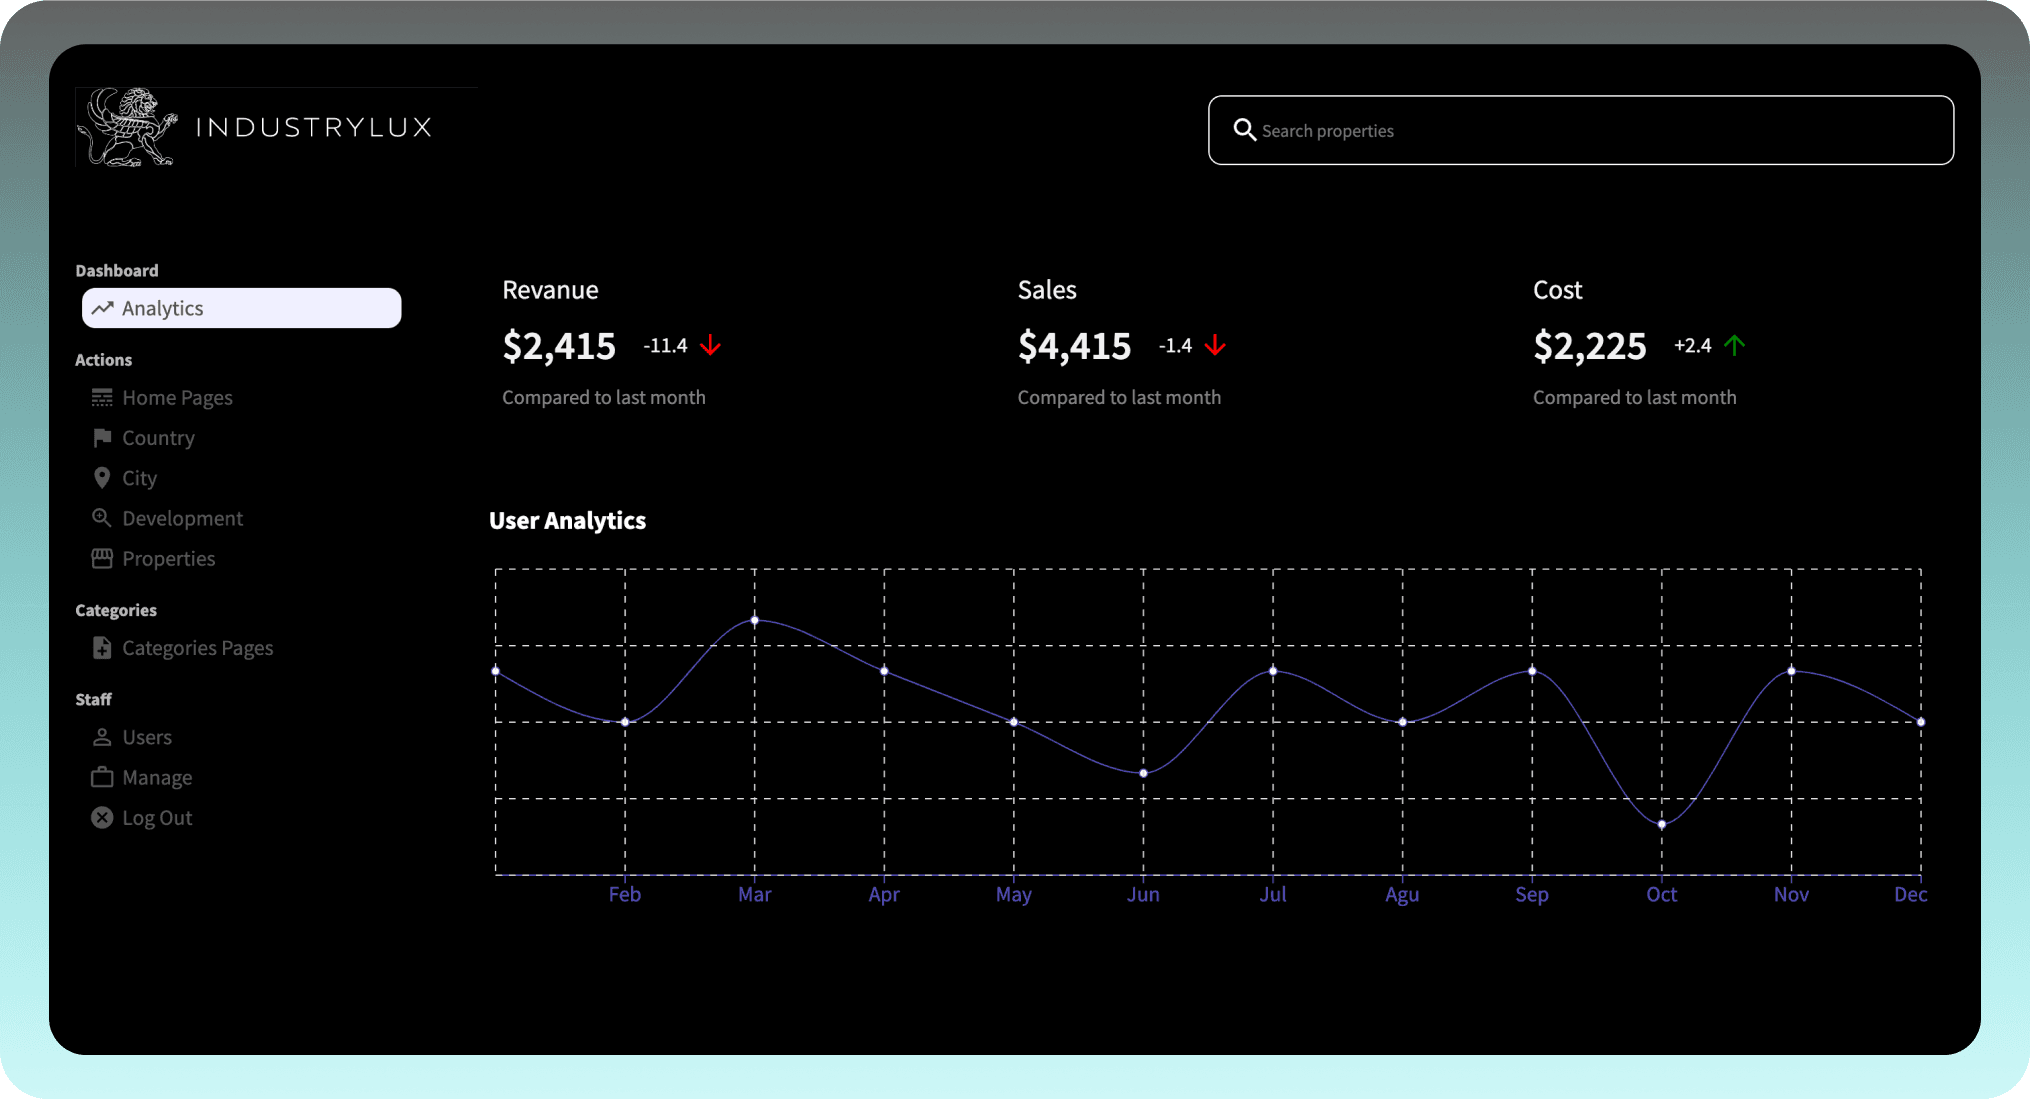Click the Log Out option
The image size is (2030, 1099).
(x=156, y=817)
